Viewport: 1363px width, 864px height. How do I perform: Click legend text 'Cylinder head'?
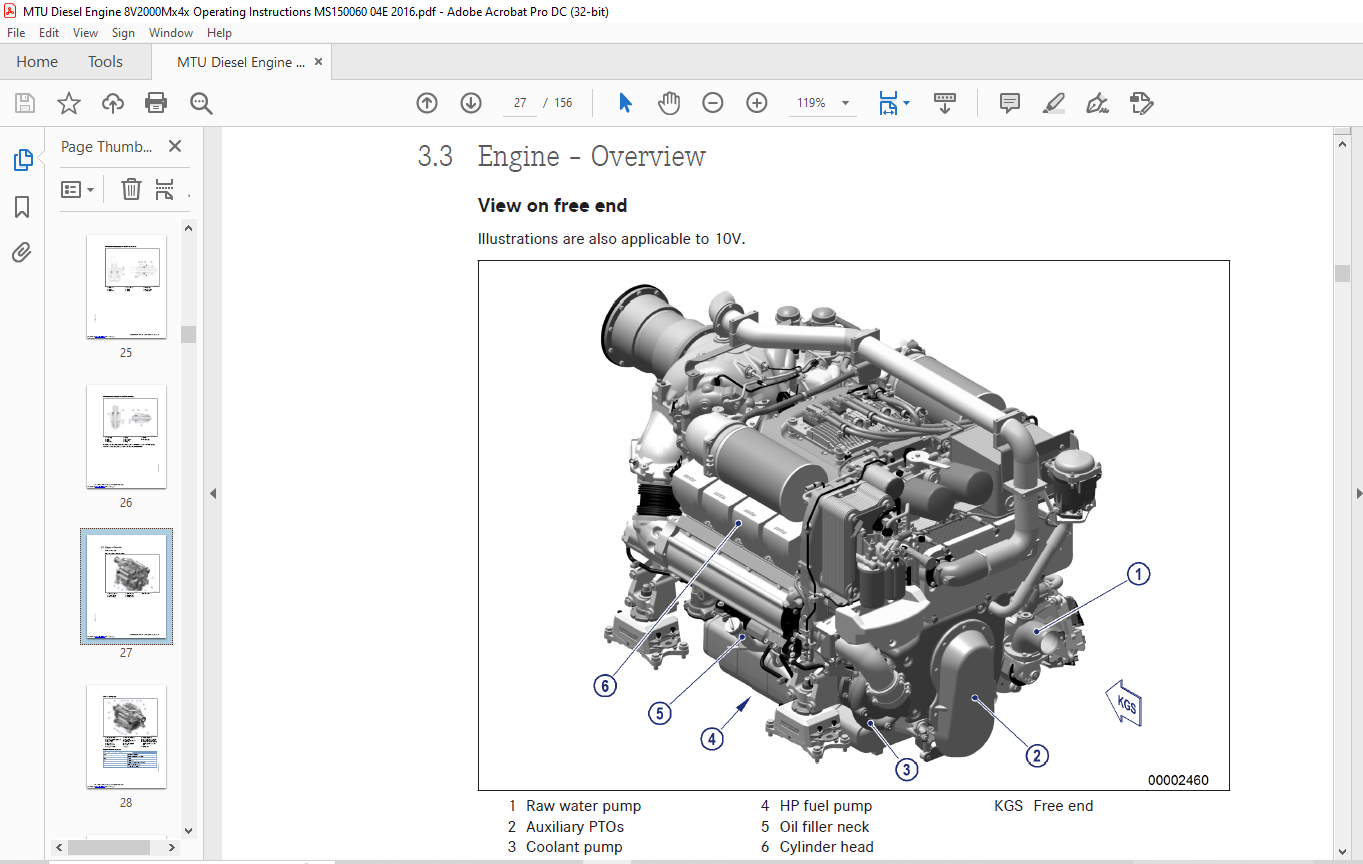click(x=827, y=847)
